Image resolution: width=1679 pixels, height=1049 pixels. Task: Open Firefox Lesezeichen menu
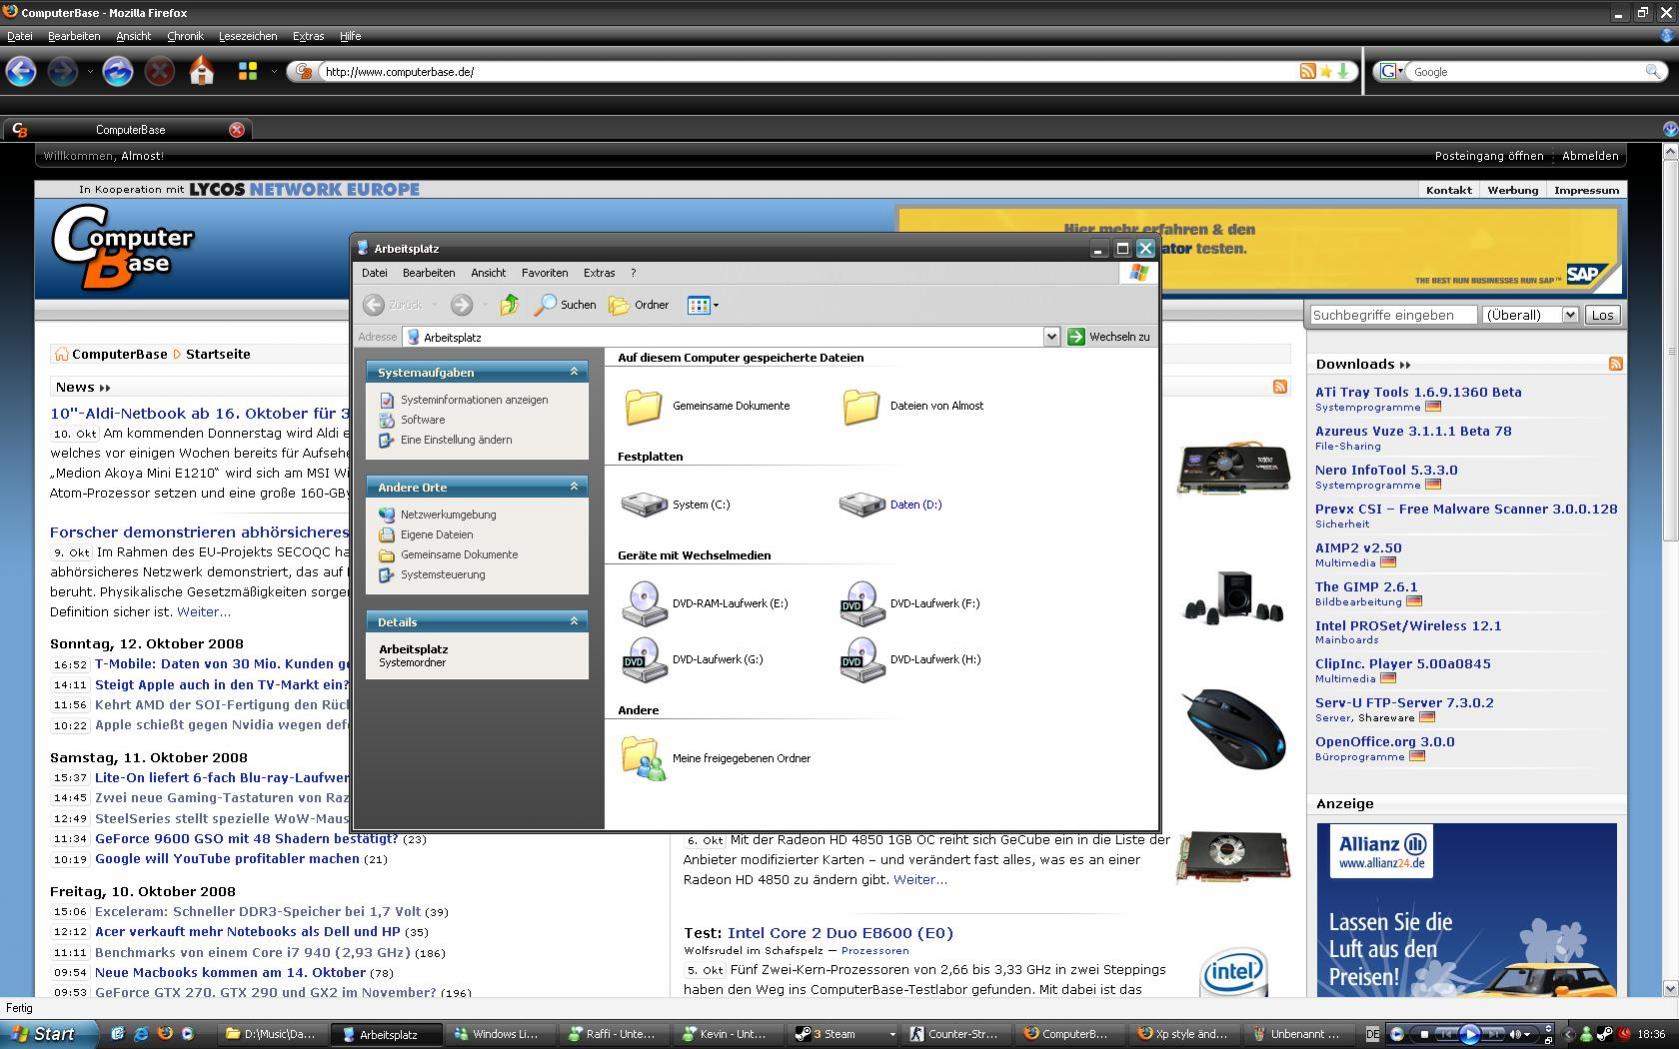(248, 36)
